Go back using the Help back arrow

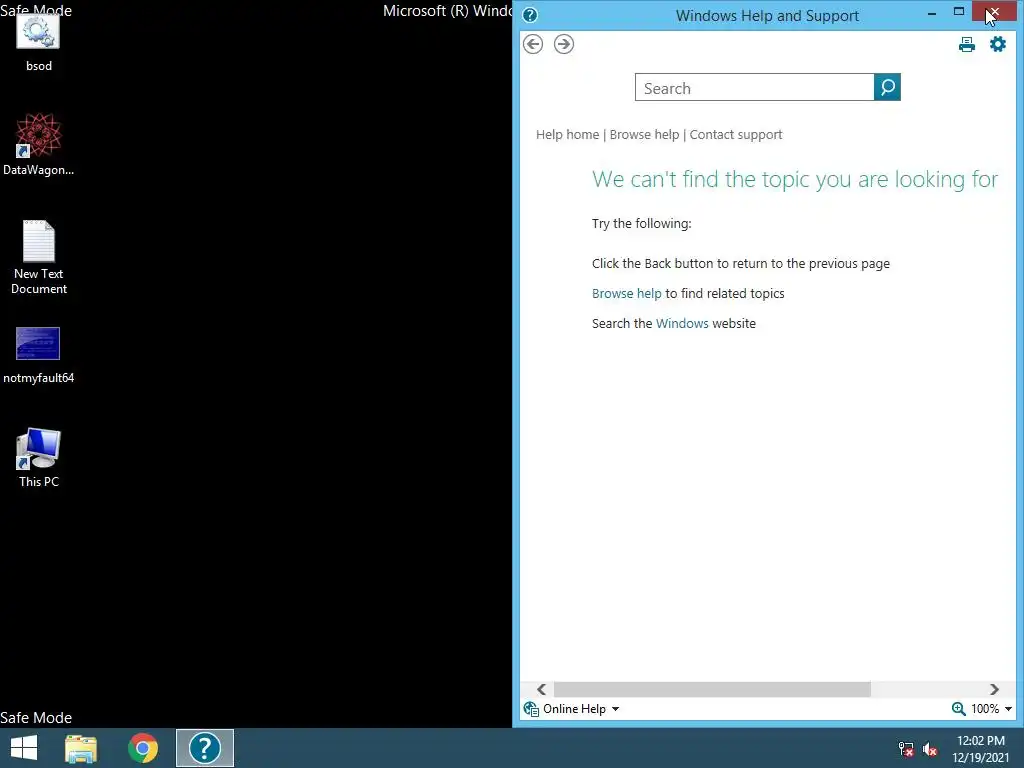click(533, 44)
